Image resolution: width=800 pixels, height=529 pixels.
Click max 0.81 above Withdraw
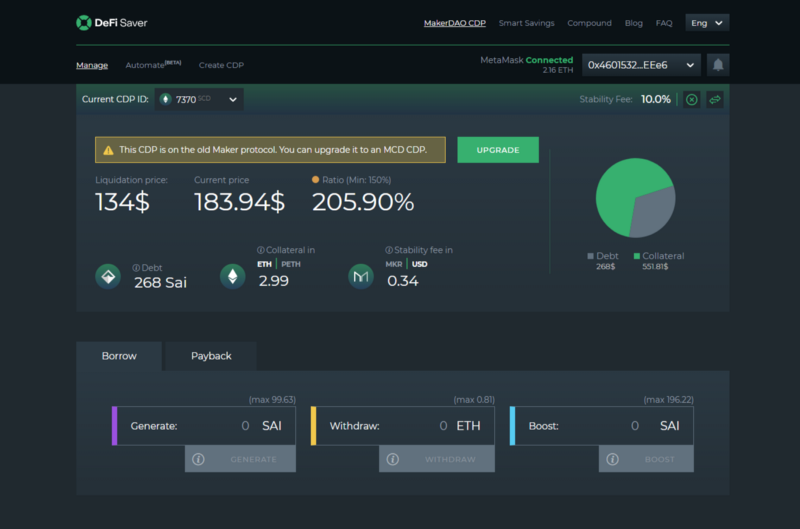point(474,399)
